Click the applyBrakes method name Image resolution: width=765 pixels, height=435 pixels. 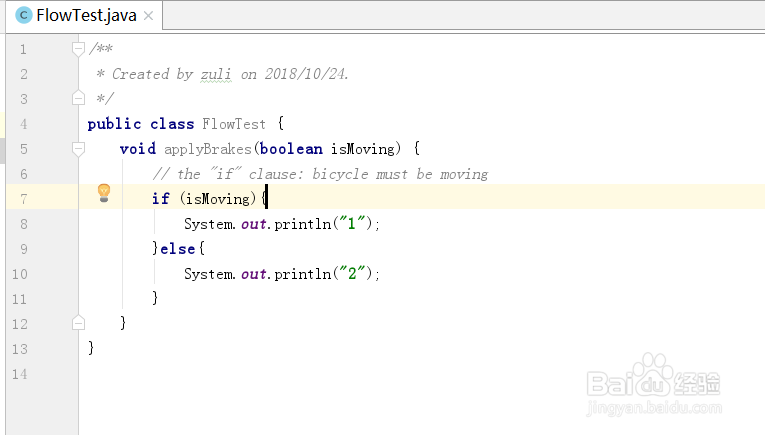(x=207, y=149)
